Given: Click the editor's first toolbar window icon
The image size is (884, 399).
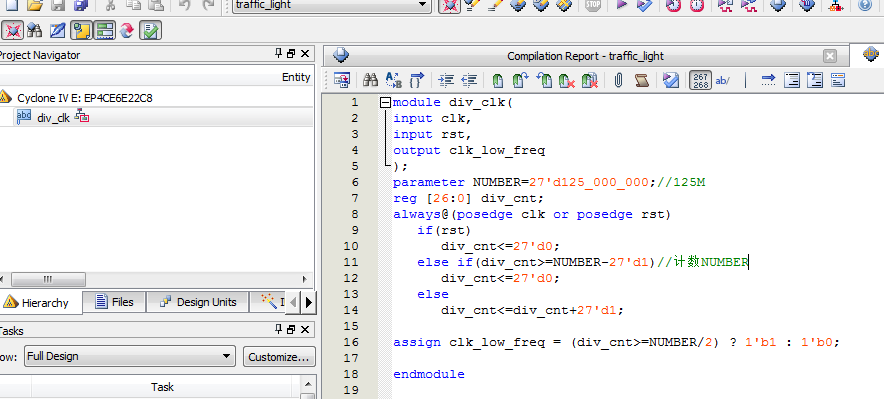Looking at the screenshot, I should (341, 80).
